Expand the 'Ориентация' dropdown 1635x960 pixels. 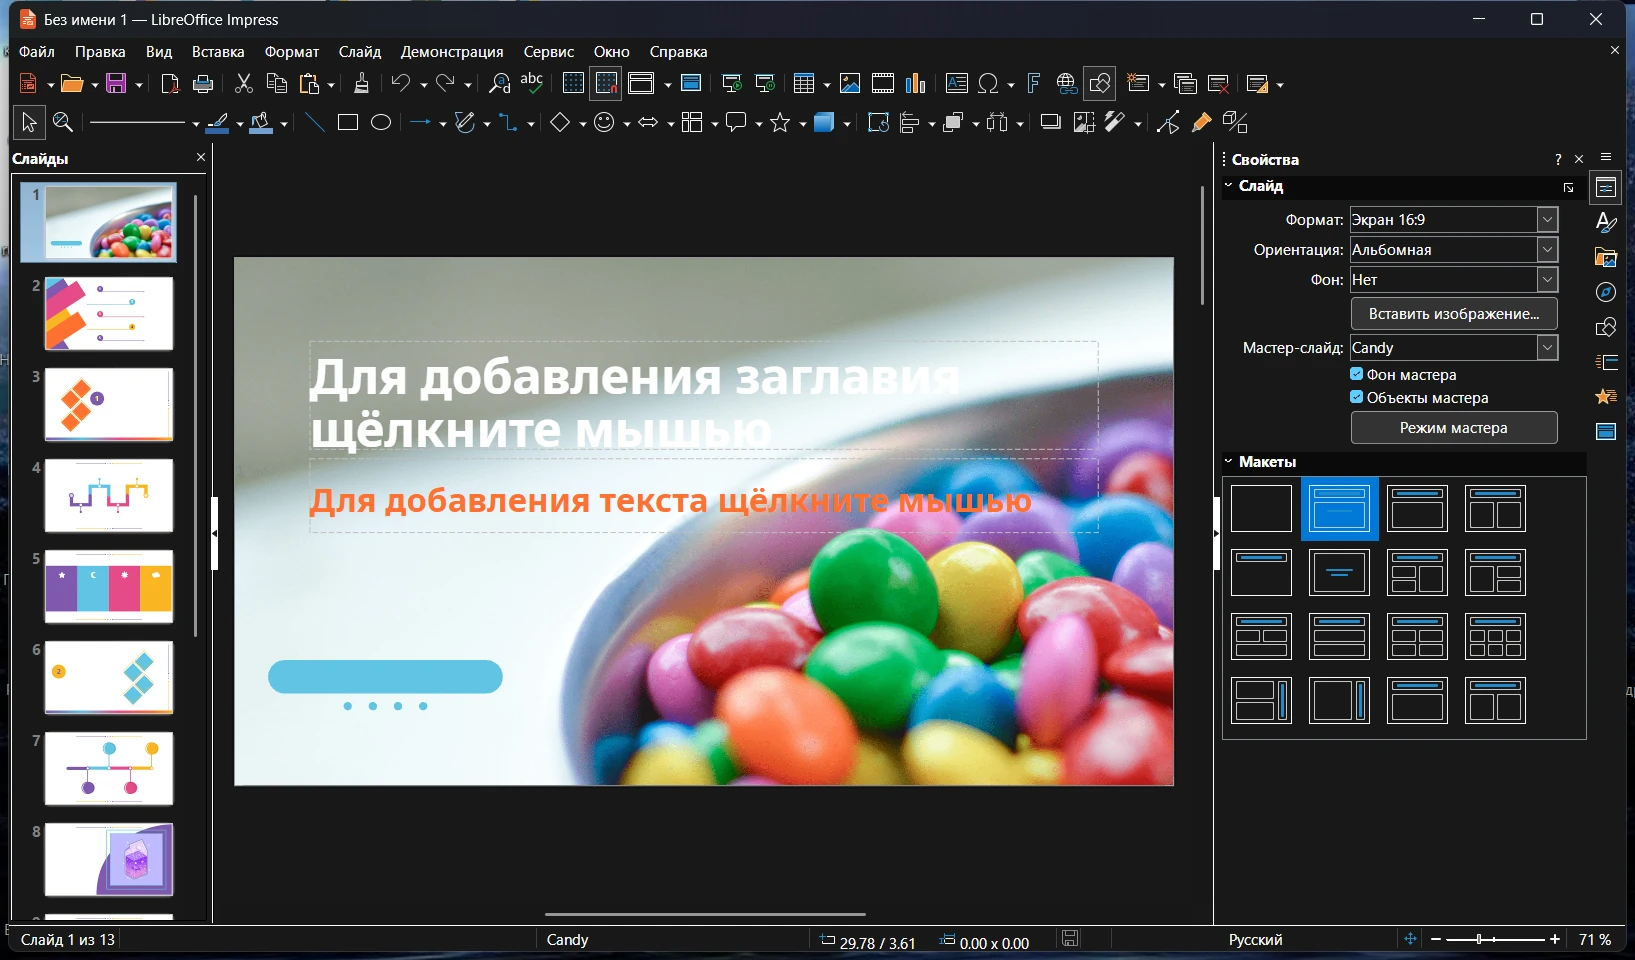tap(1547, 250)
